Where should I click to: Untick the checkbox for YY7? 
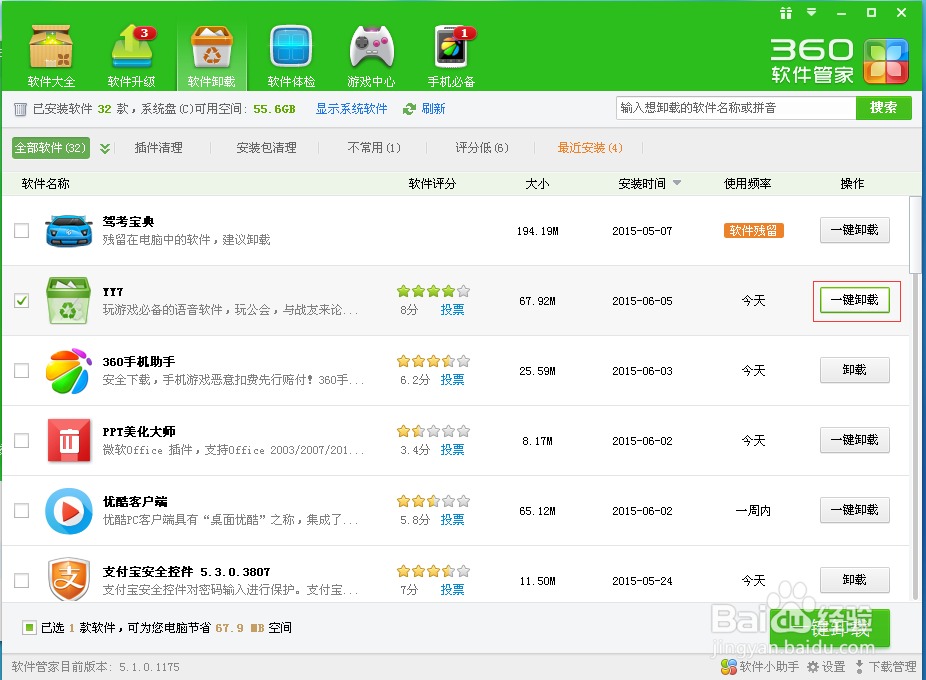(x=22, y=301)
